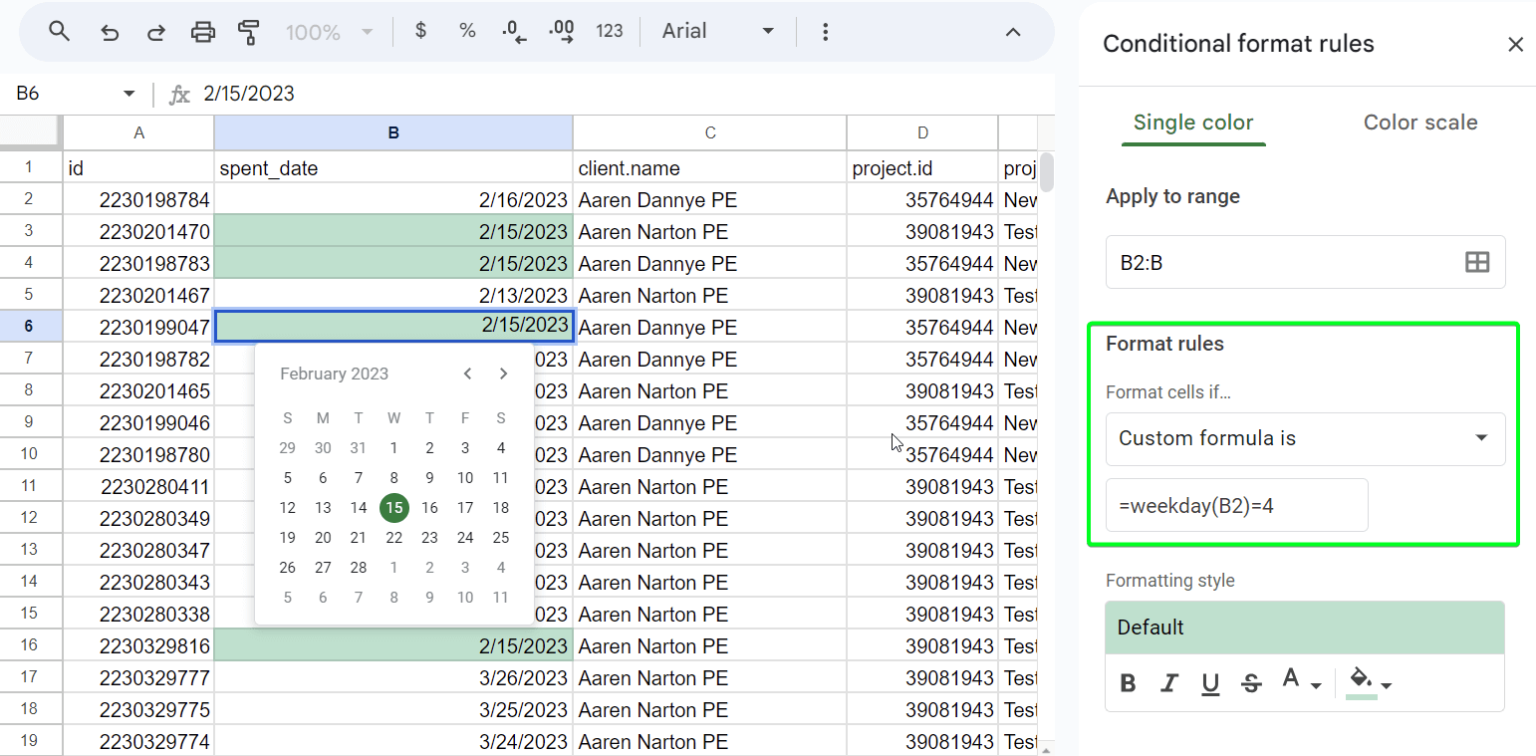Click the Print icon

pyautogui.click(x=203, y=31)
